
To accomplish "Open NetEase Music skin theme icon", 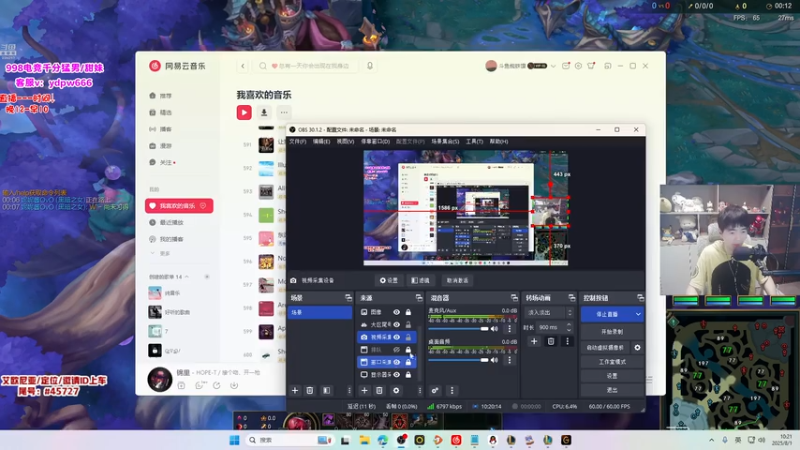I will click(x=591, y=66).
